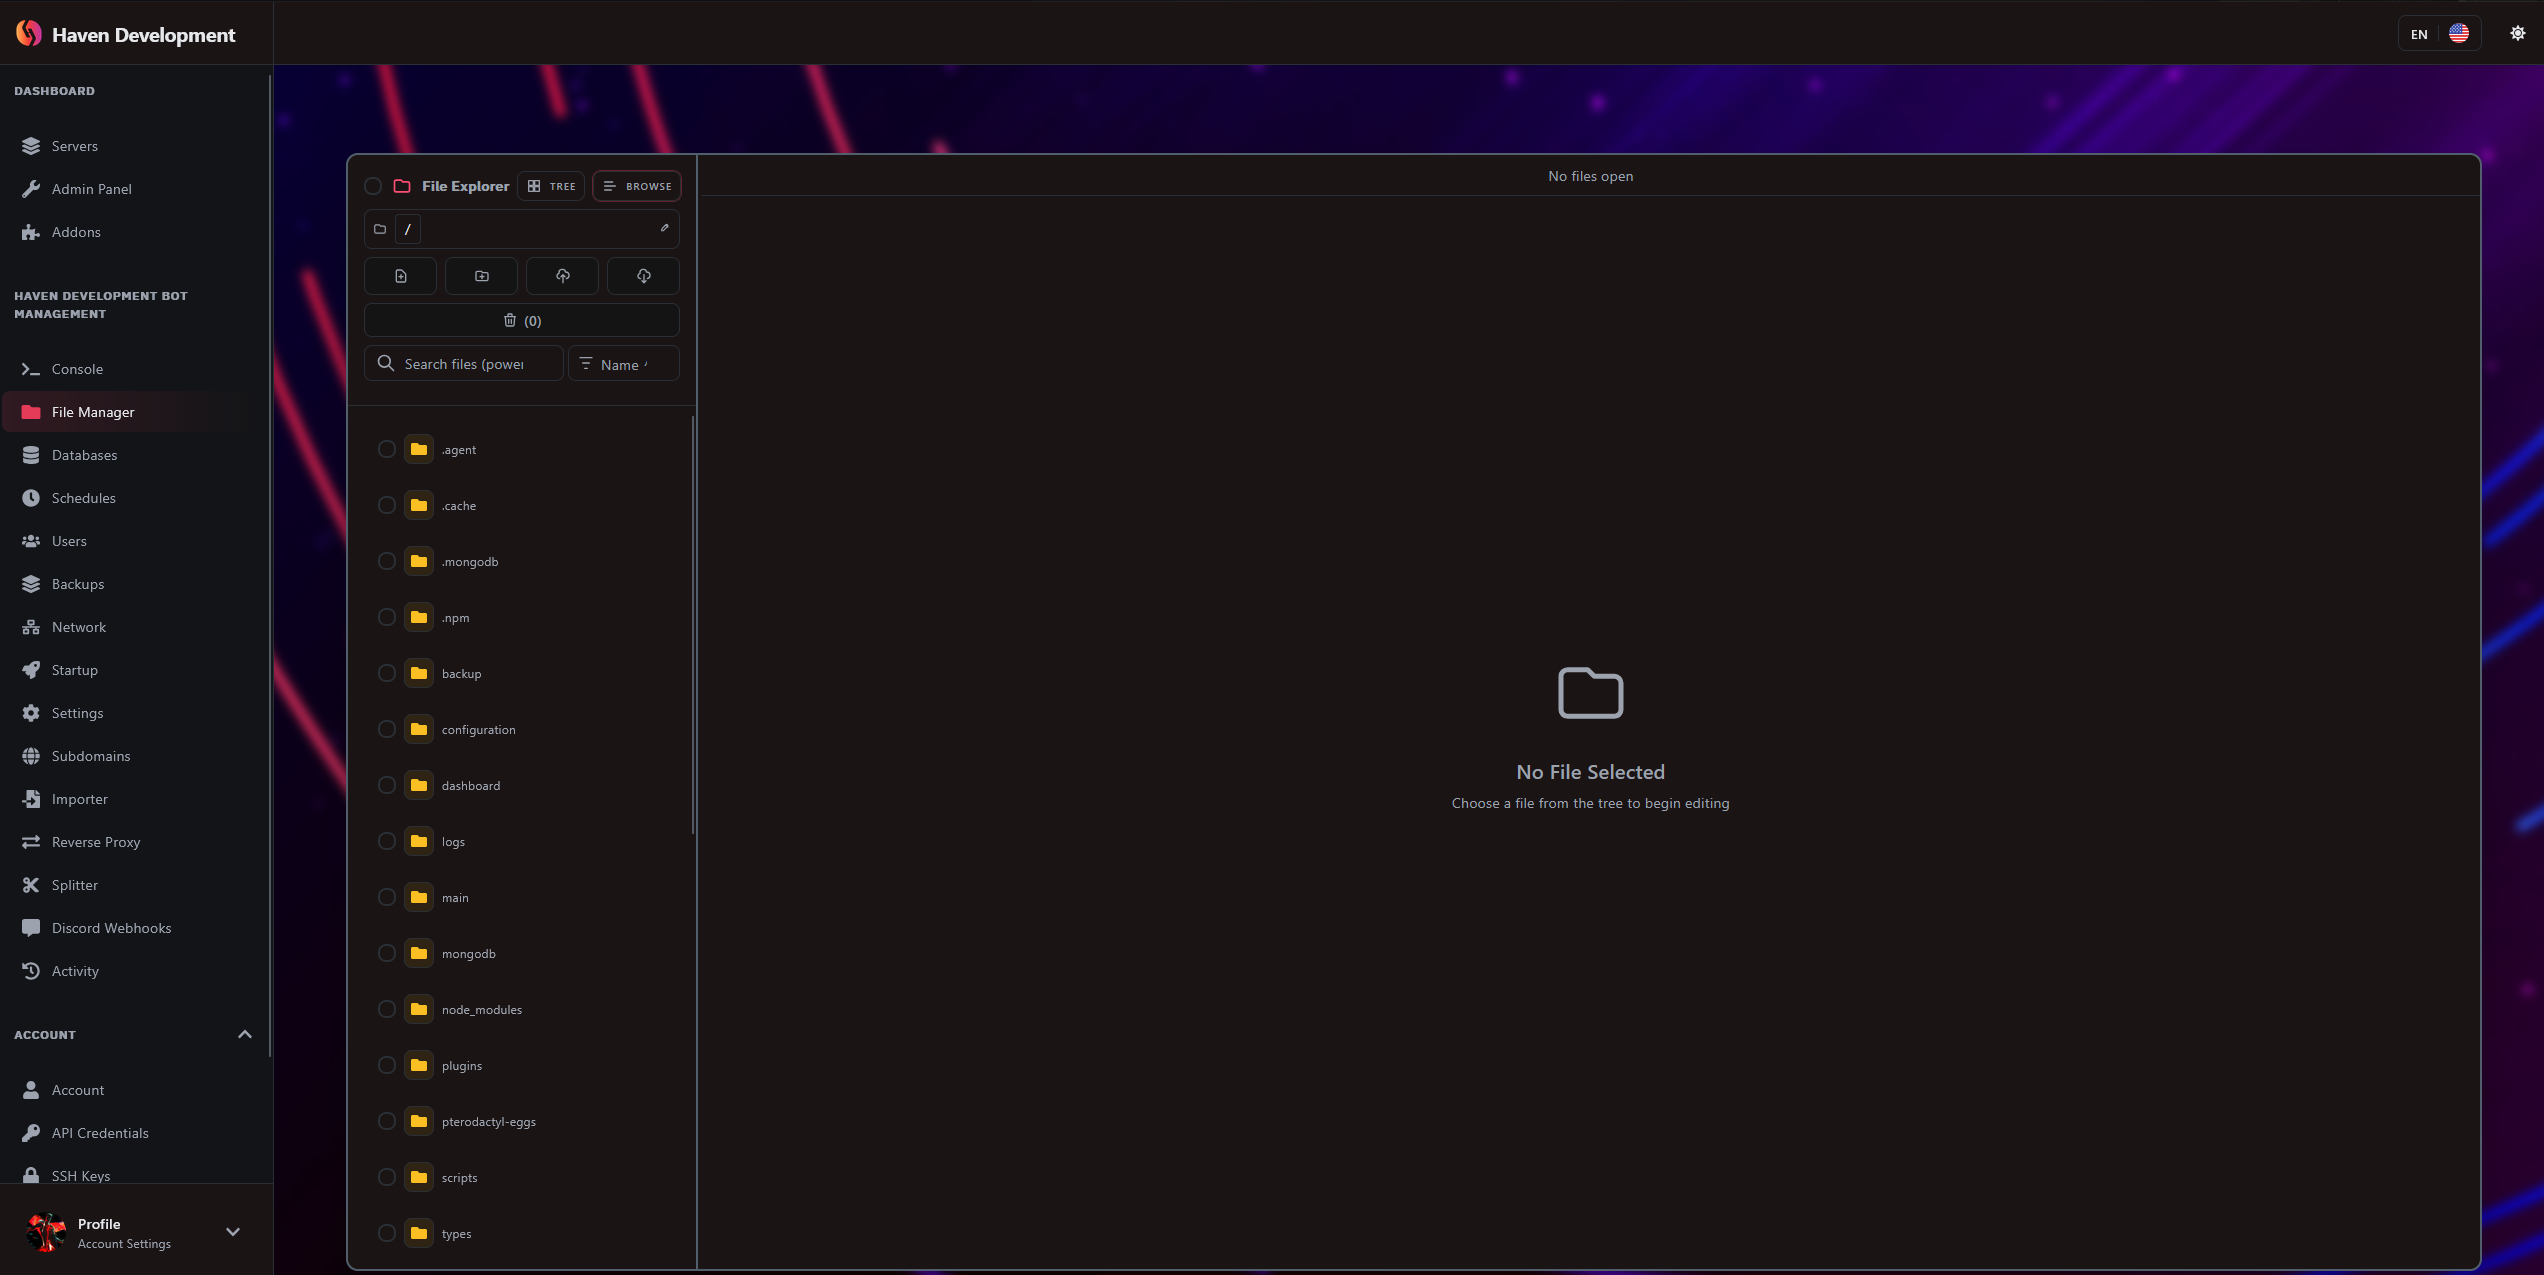The height and width of the screenshot is (1275, 2544).
Task: Click the new file icon button
Action: point(400,276)
